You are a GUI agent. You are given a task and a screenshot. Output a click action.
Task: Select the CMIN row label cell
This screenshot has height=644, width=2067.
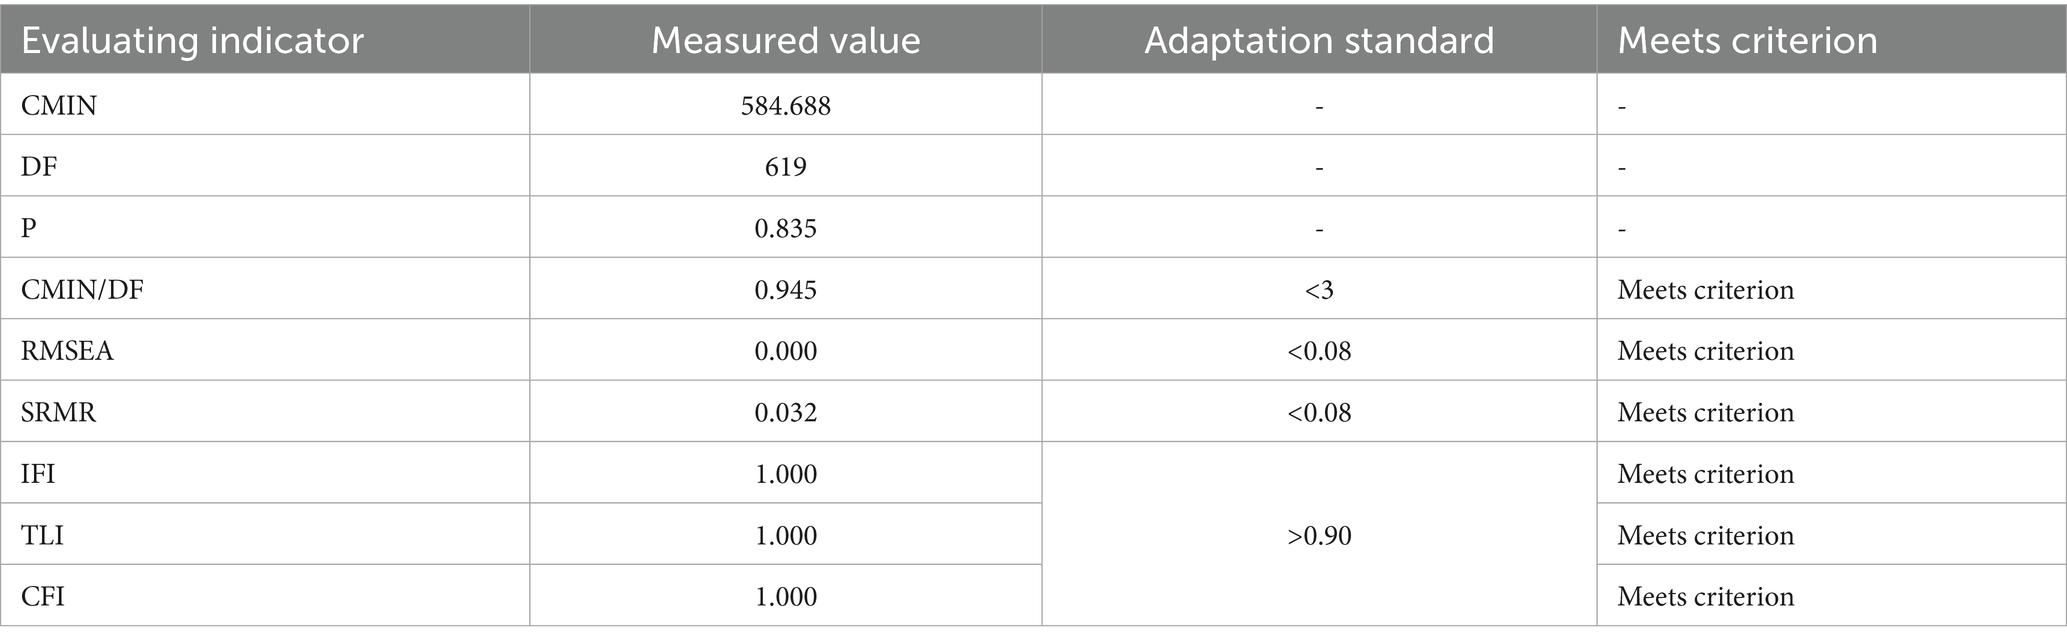pos(60,105)
